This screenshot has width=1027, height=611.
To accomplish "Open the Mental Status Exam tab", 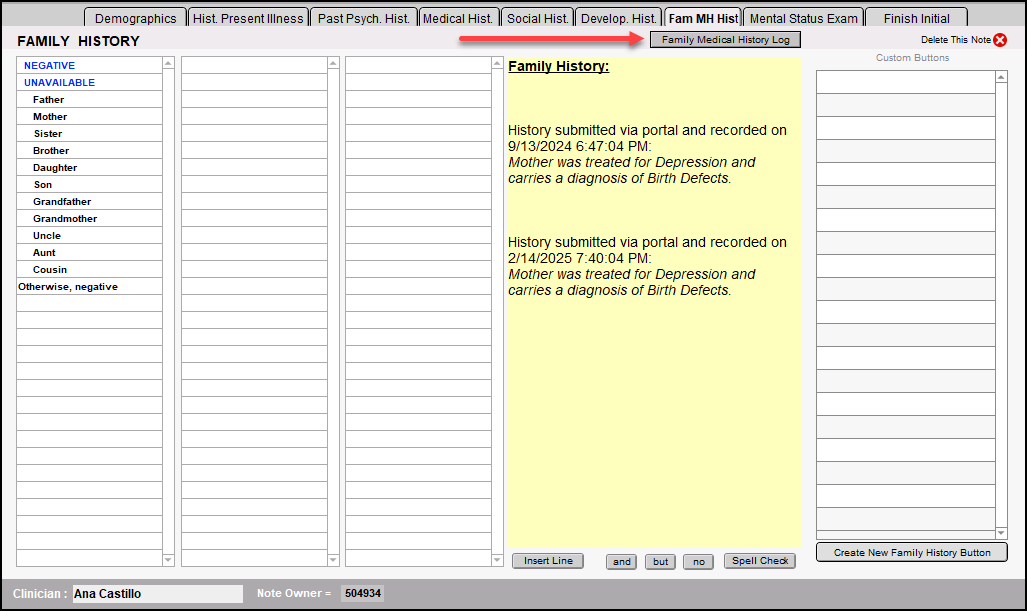I will click(x=803, y=18).
